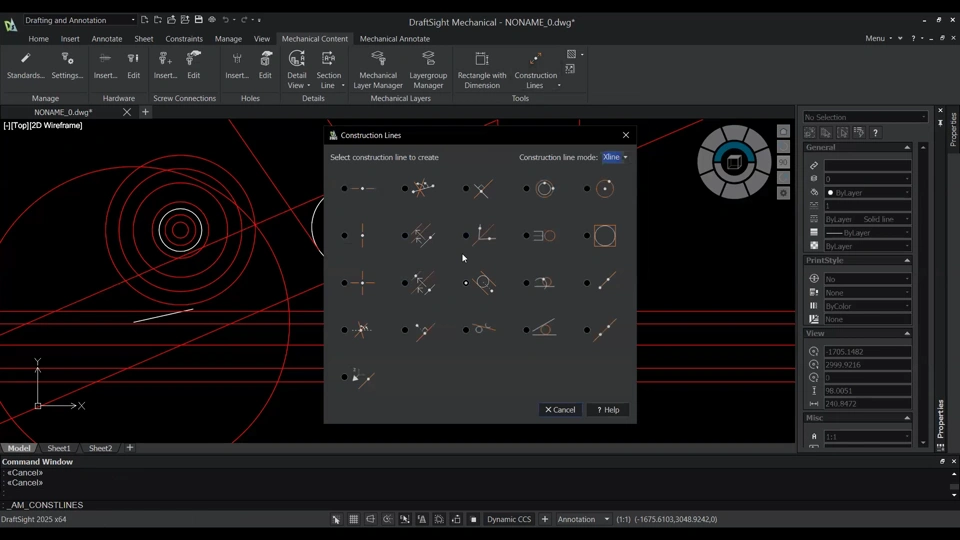Click the hatch icon at ribbon far right
Viewport: 960px width, 540px height.
pyautogui.click(x=571, y=54)
